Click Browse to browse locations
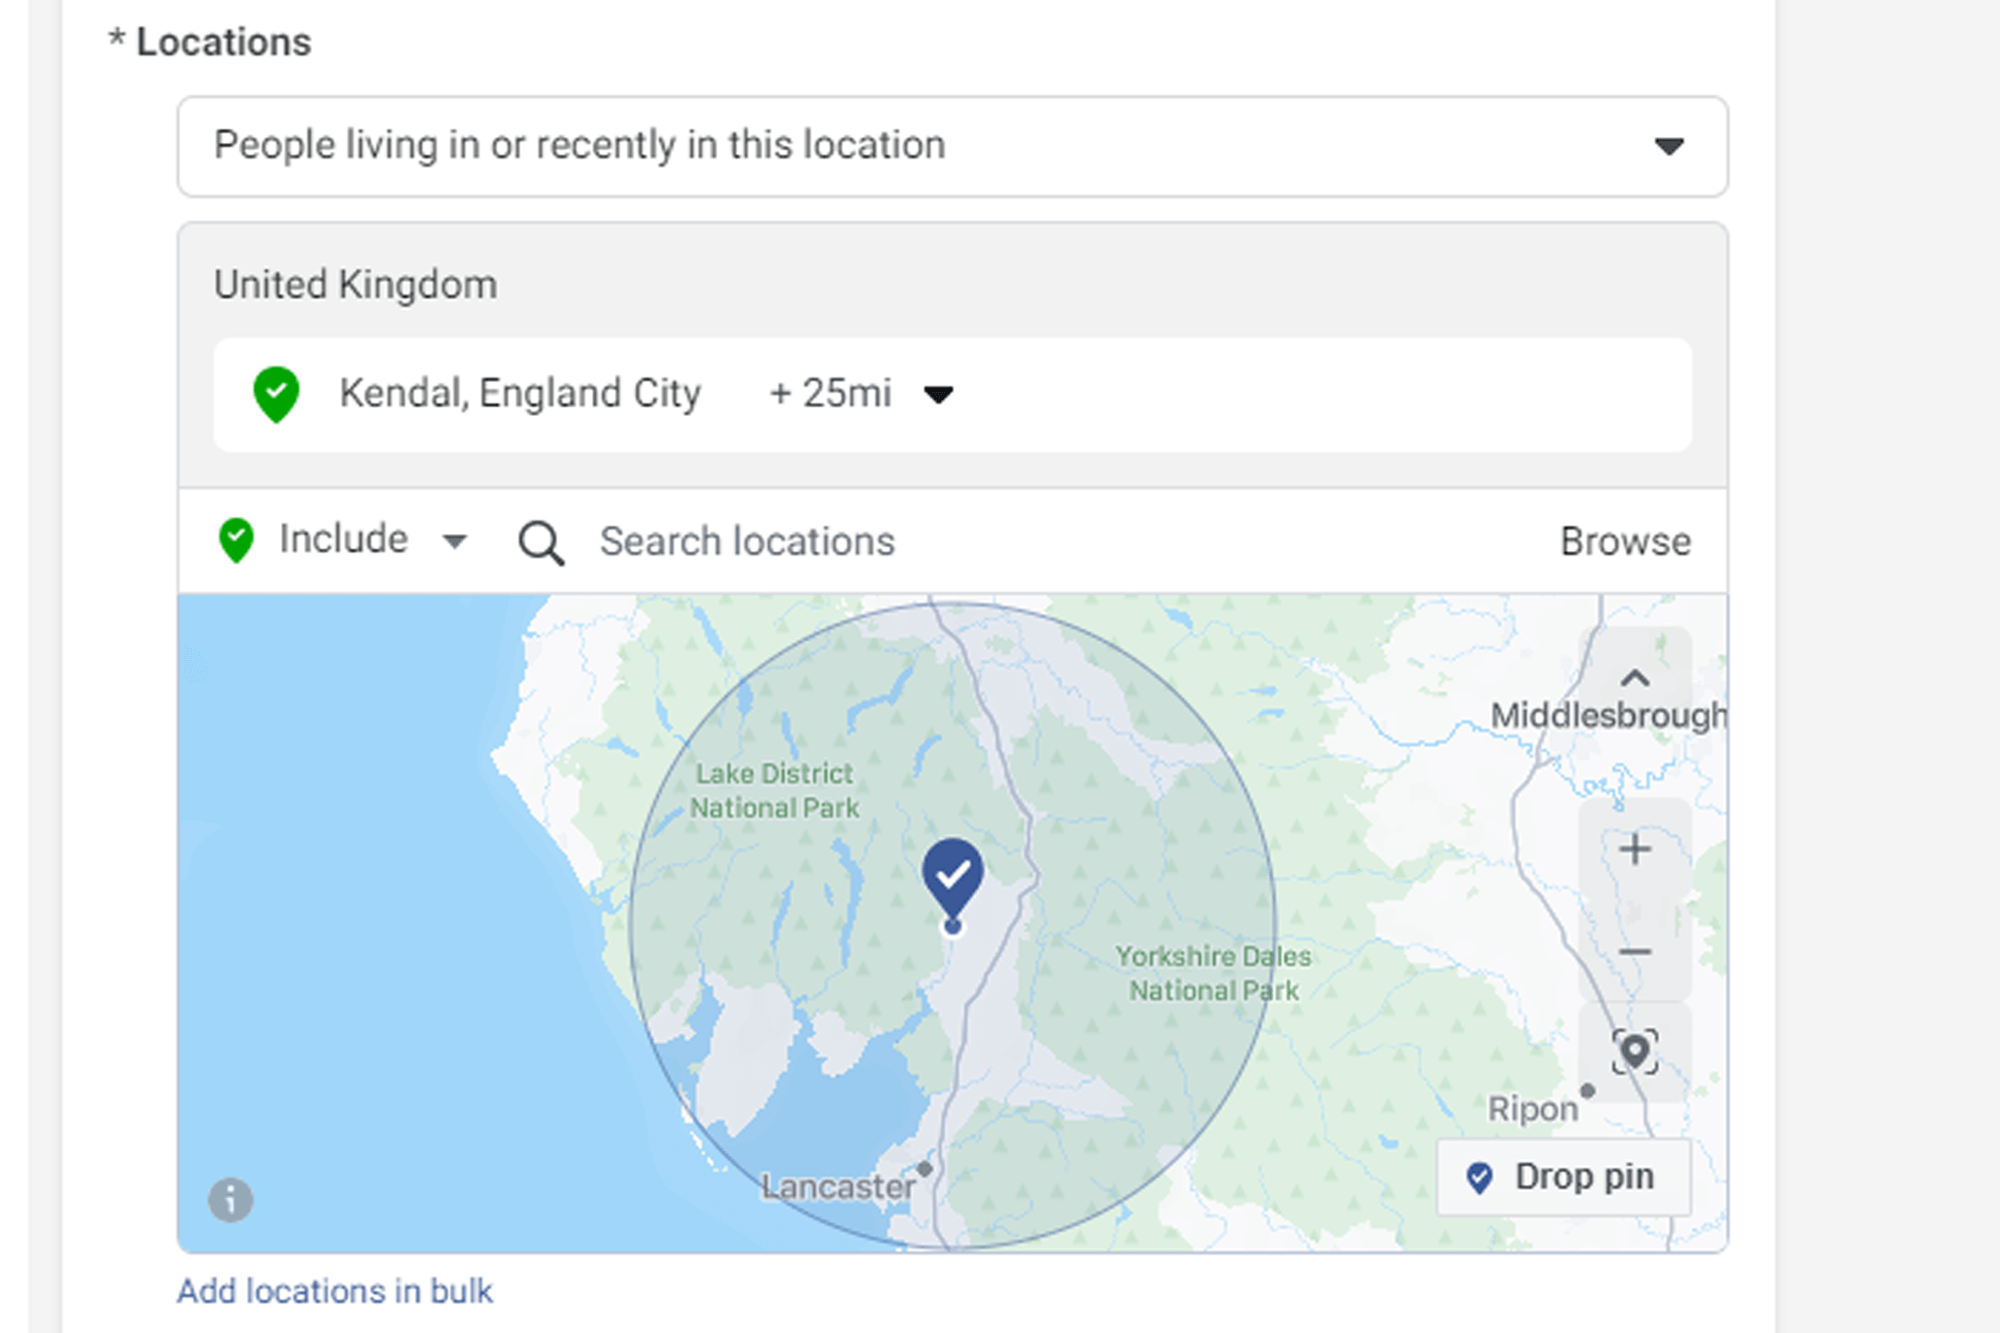Viewport: 2000px width, 1333px height. tap(1625, 541)
